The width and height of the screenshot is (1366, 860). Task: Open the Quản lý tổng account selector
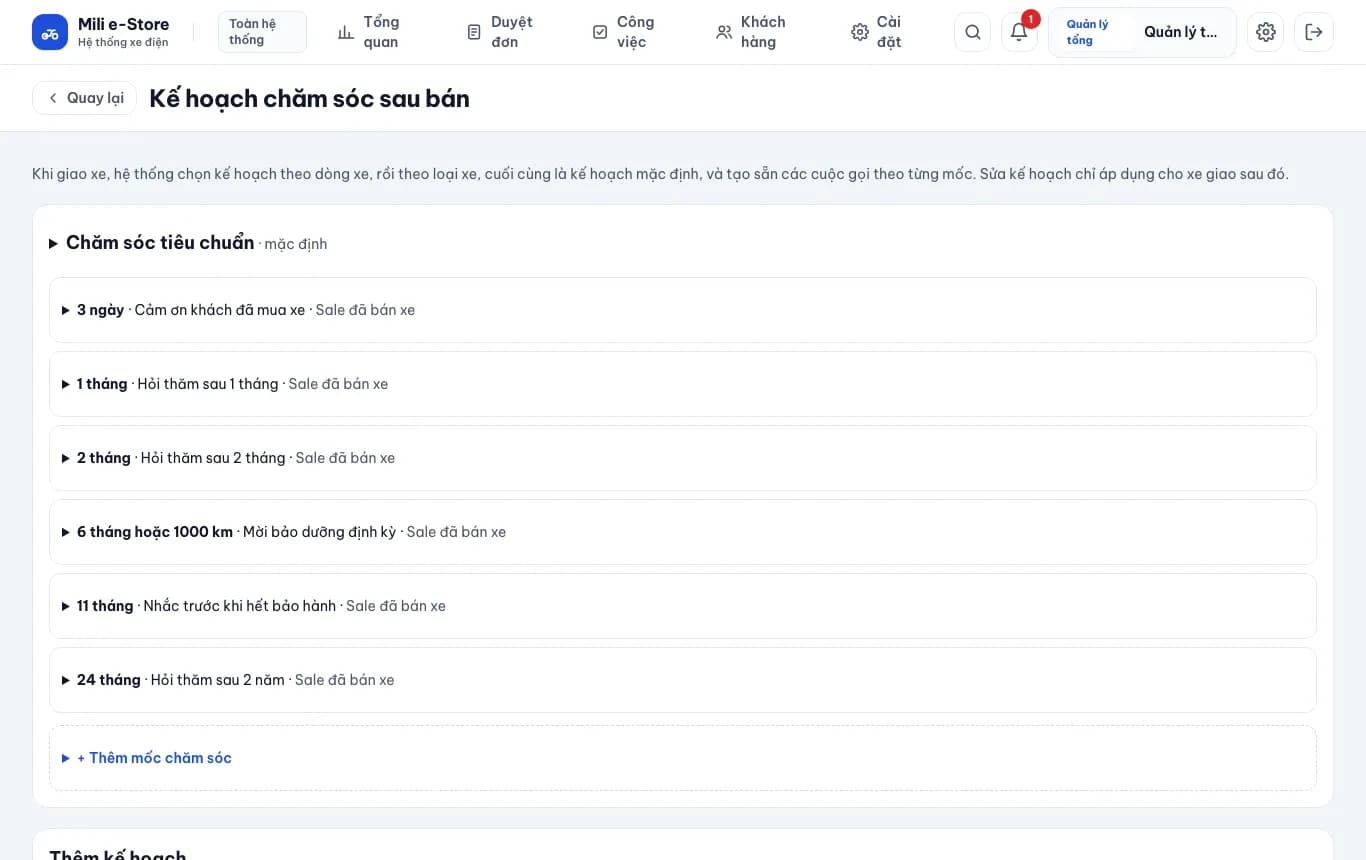(x=1142, y=32)
